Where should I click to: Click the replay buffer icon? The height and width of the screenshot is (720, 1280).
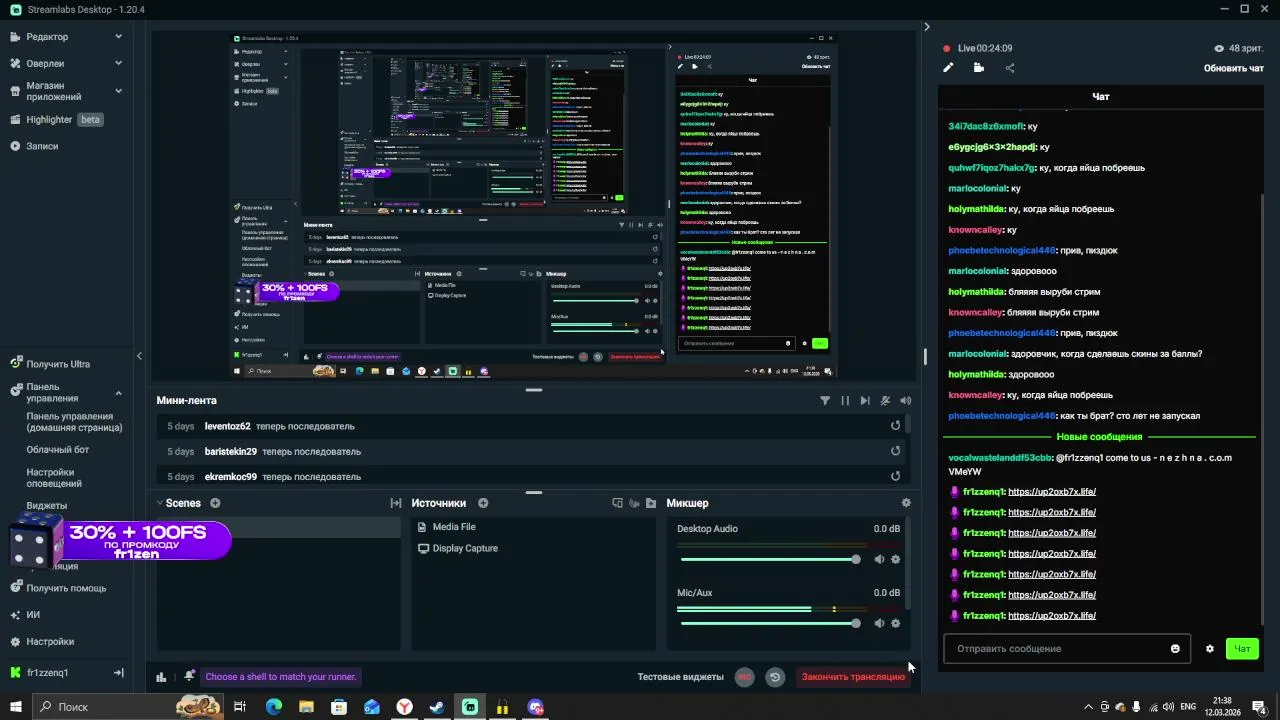coord(774,677)
